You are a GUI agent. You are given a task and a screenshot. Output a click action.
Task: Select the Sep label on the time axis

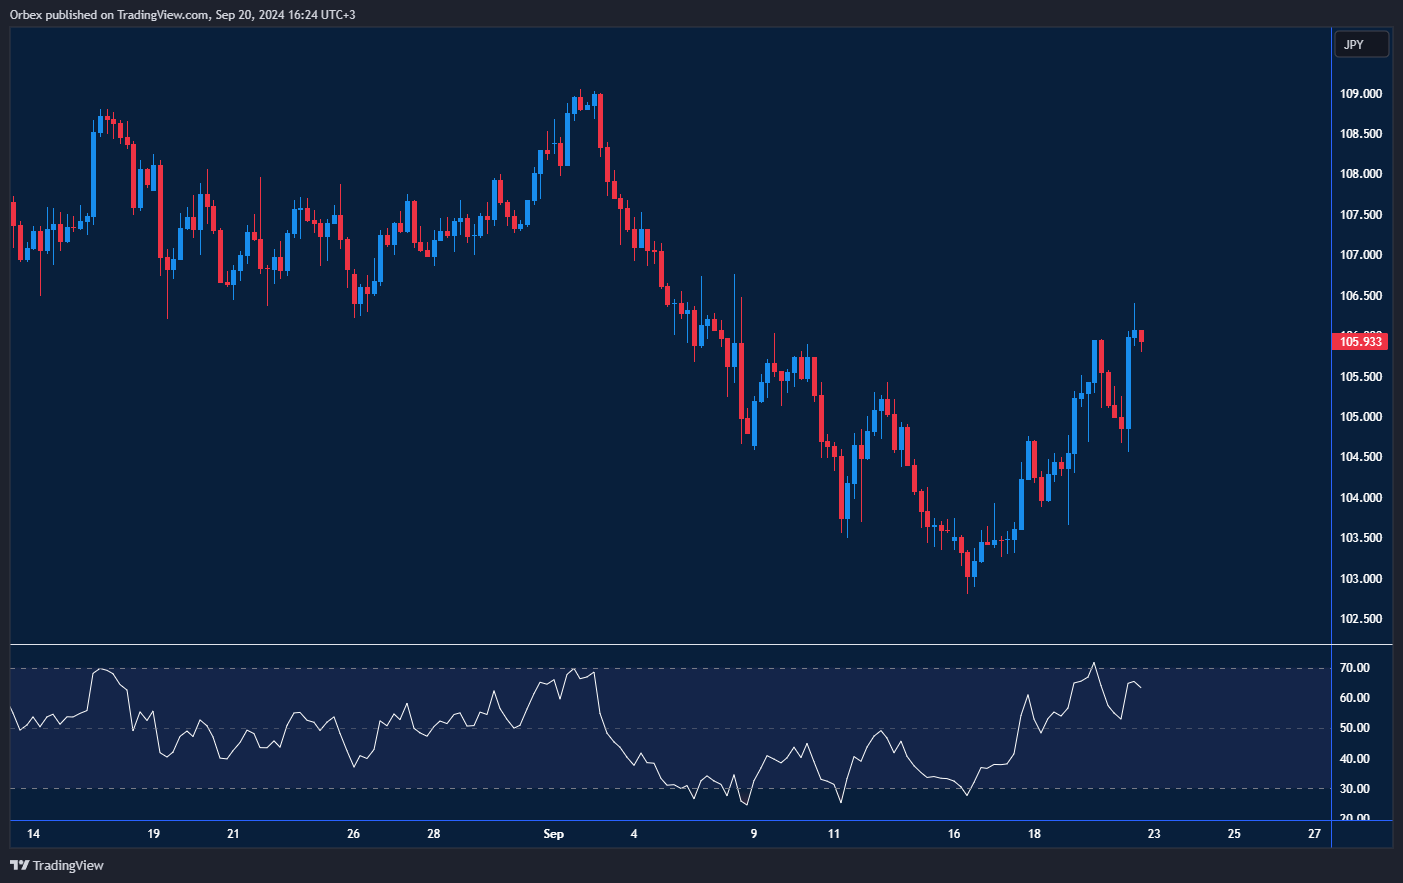553,834
